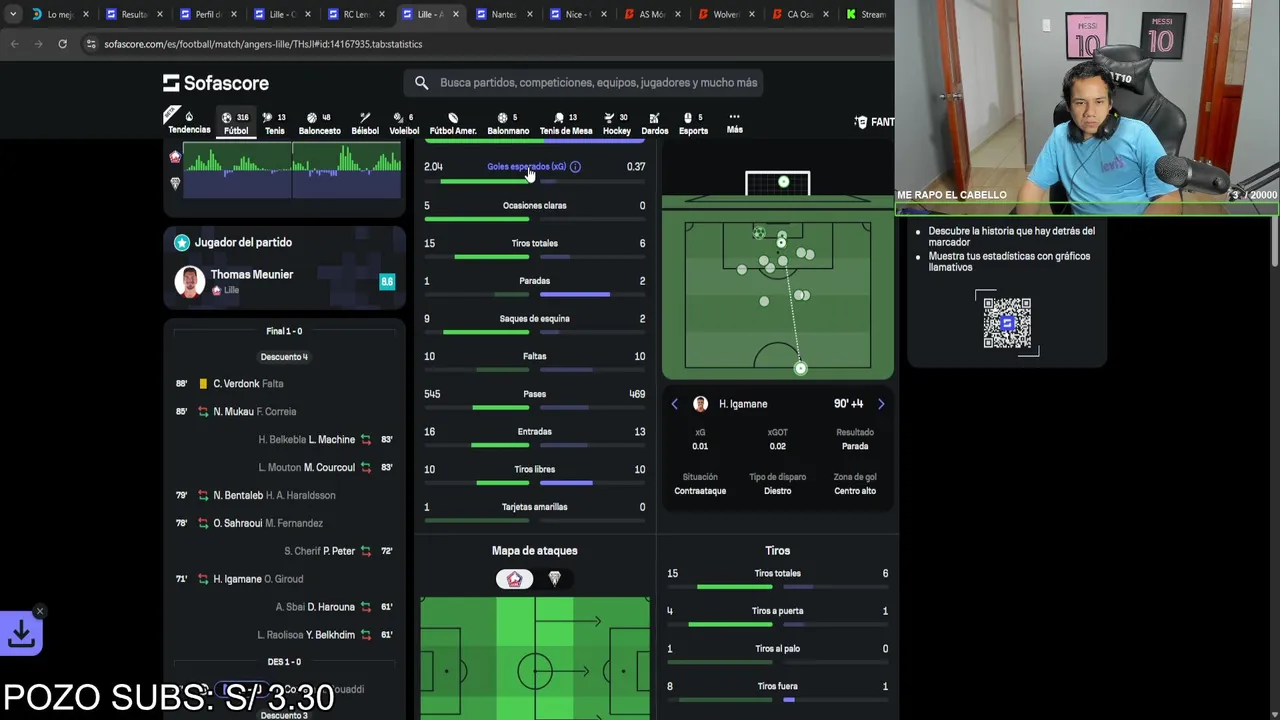Go back in browser
The image size is (1280, 720).
point(15,44)
